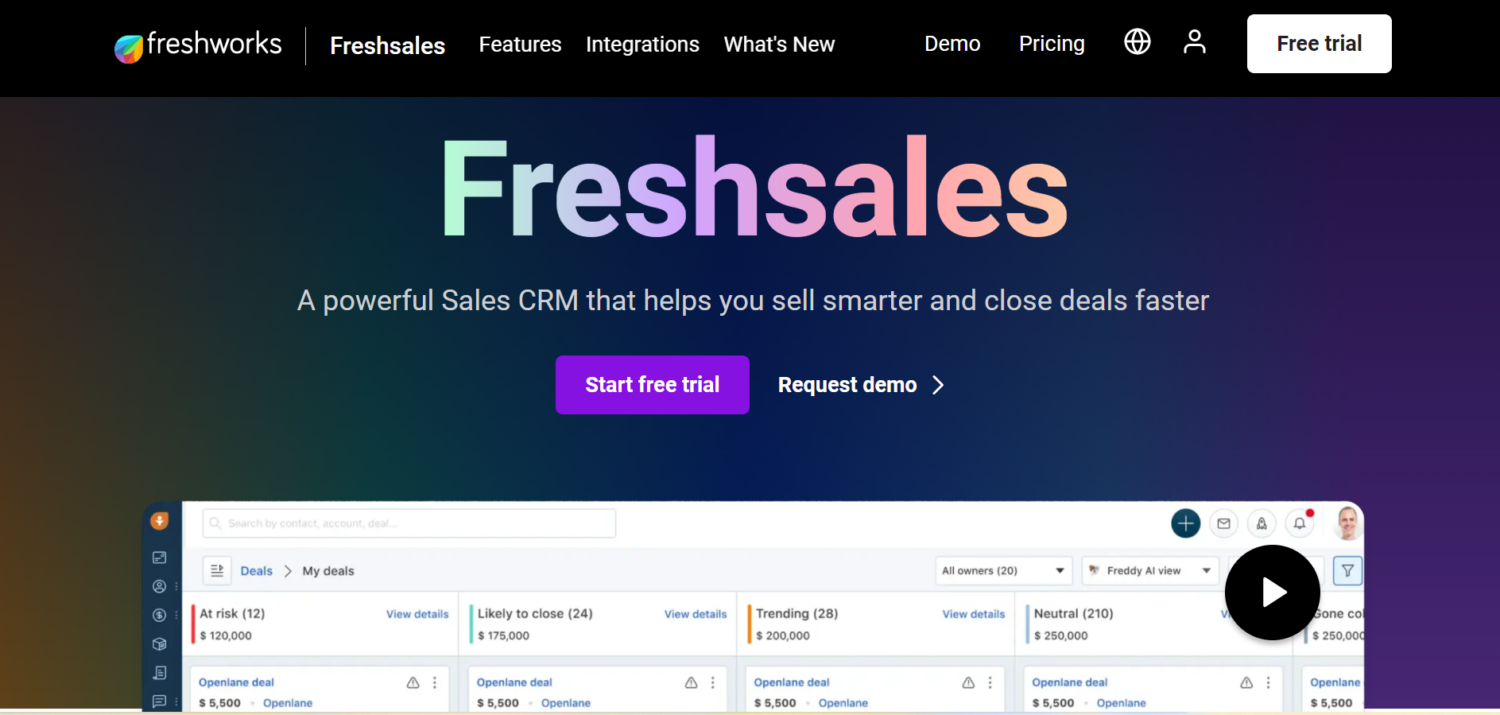Click the kanban view switcher beside Deals breadcrumb

(216, 570)
